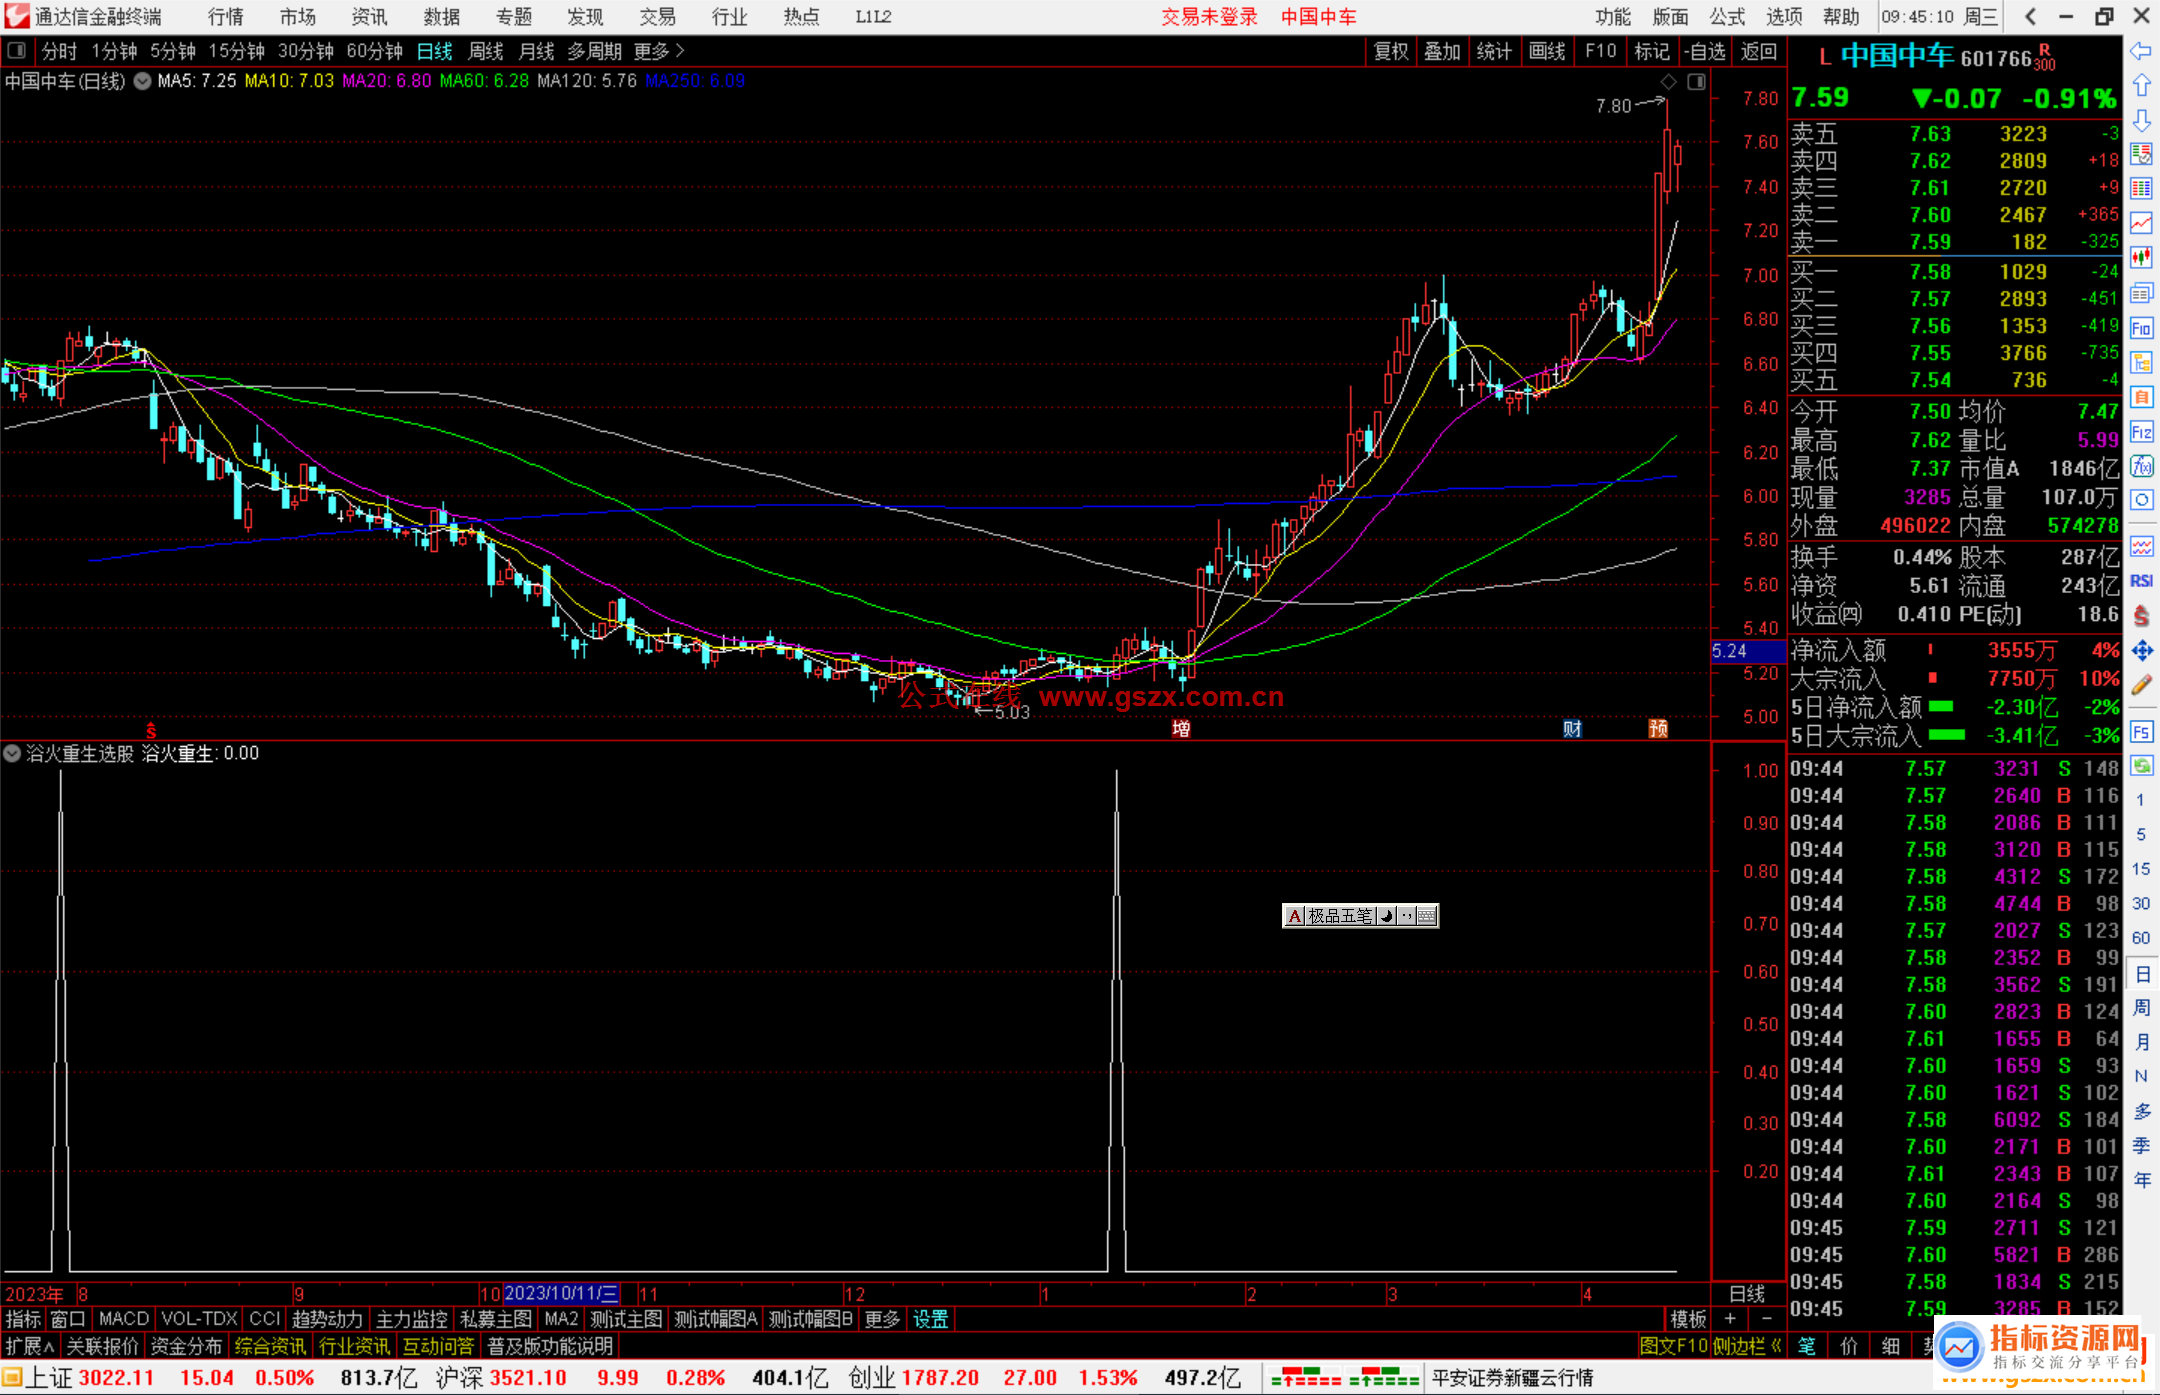Select the pencil drawing tool icon

2141,685
